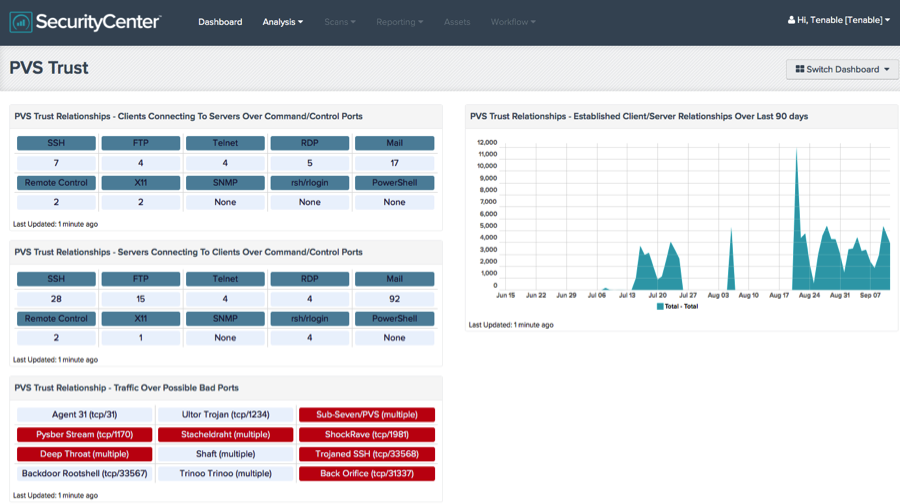
Task: Click the Established Client/Server Relationships chart title
Action: 639,117
